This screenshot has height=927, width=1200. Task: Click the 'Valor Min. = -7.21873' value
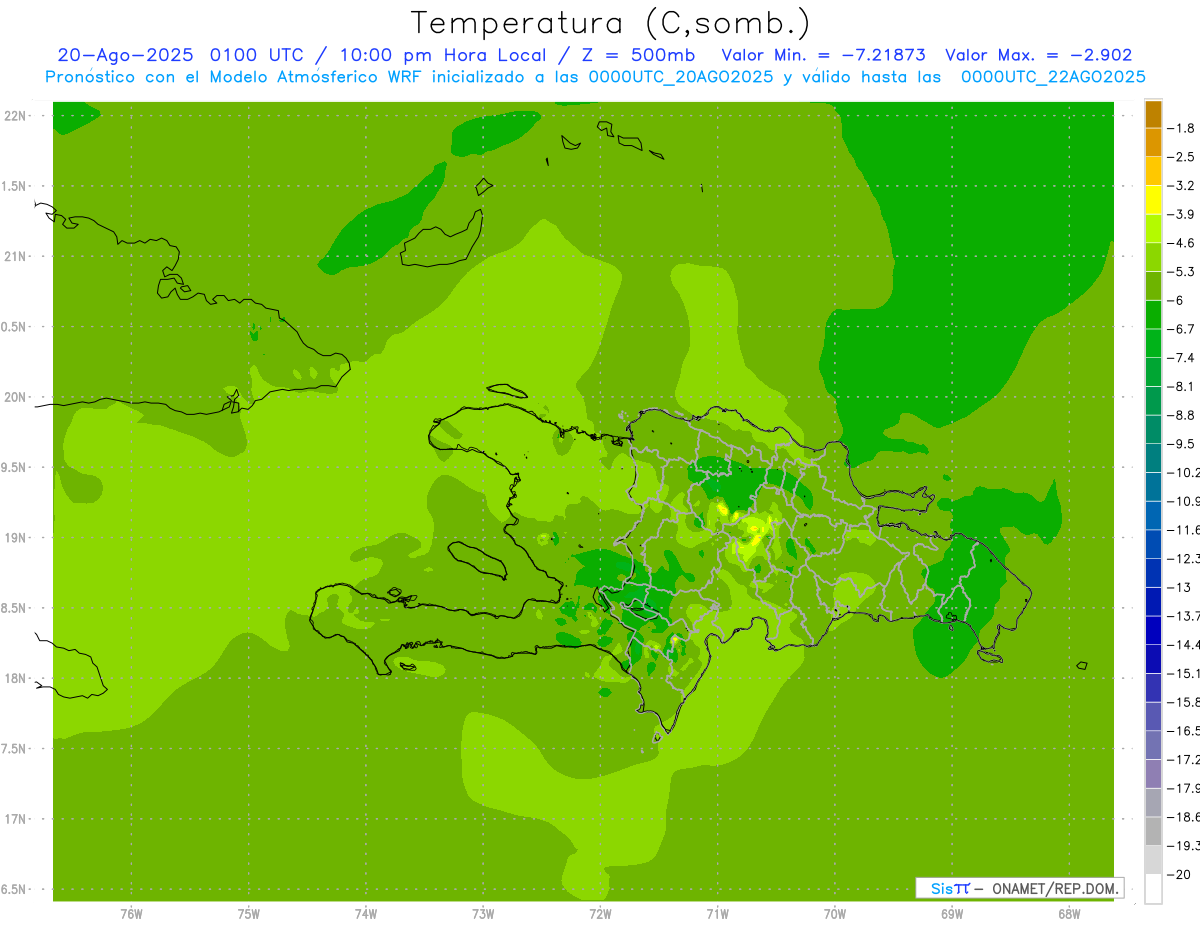pos(823,55)
